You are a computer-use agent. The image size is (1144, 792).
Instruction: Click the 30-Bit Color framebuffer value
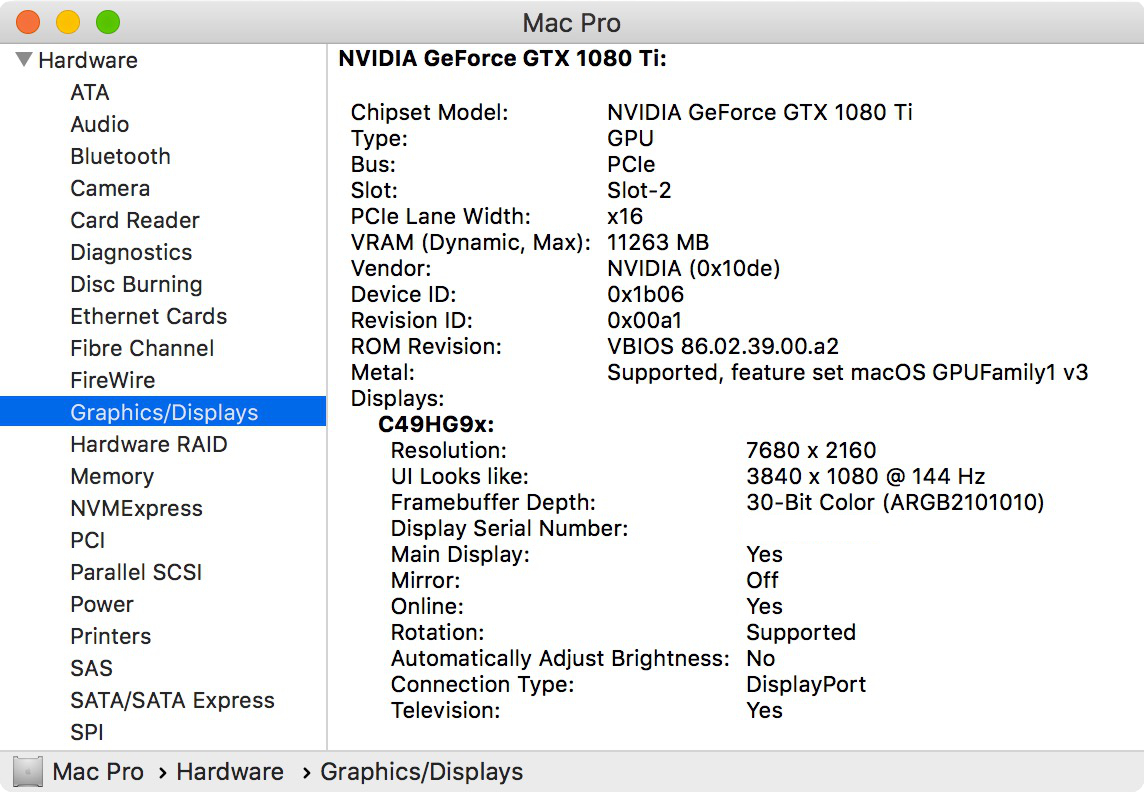click(895, 502)
